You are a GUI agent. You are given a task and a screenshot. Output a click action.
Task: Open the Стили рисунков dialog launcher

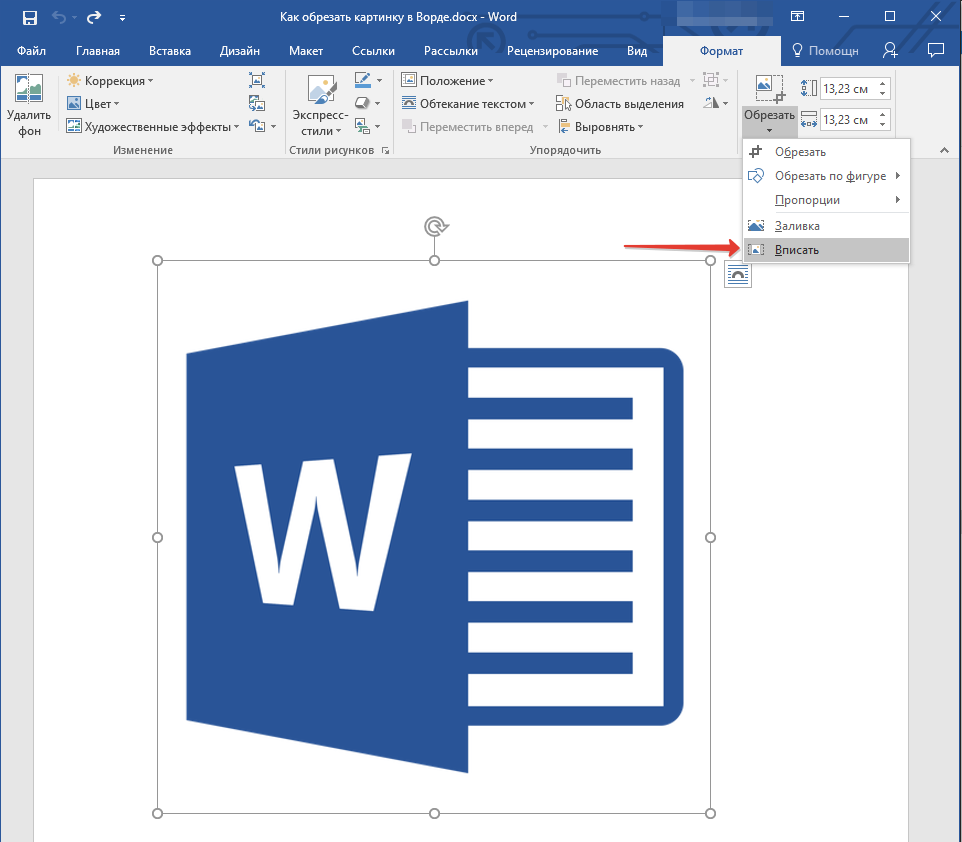pyautogui.click(x=385, y=150)
